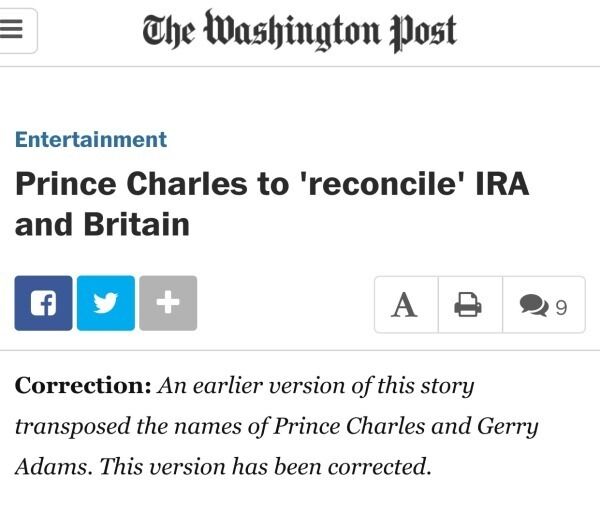Click The Washington Post logo
Screen dimensions: 600x514
click(299, 31)
